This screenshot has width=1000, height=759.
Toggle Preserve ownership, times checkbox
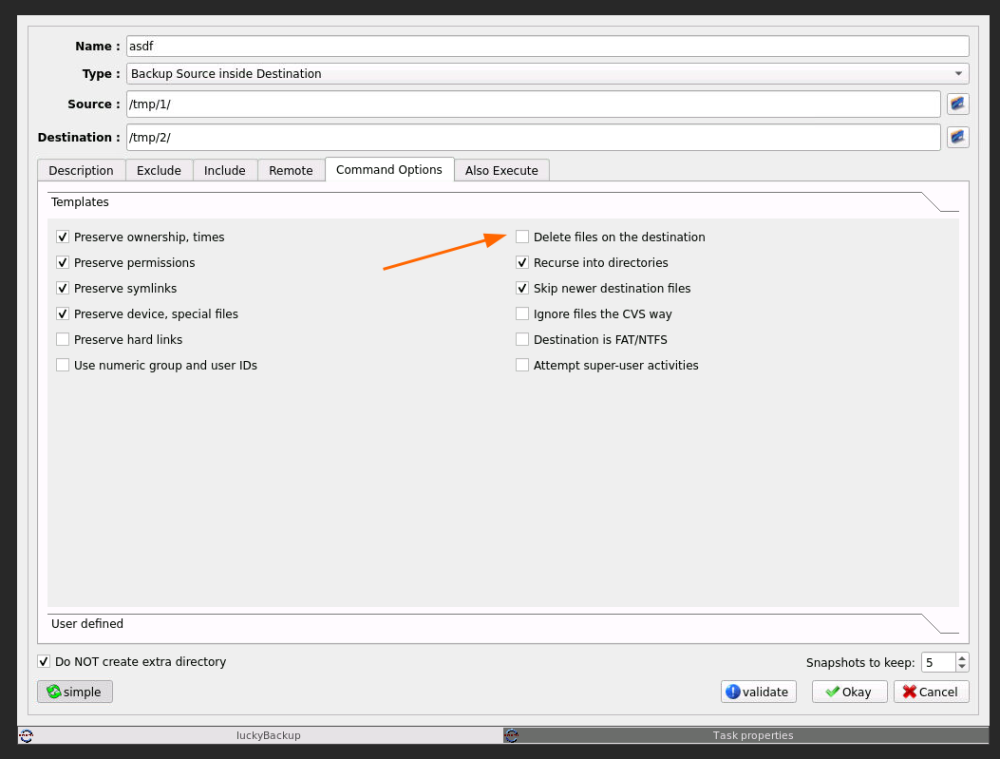coord(62,237)
